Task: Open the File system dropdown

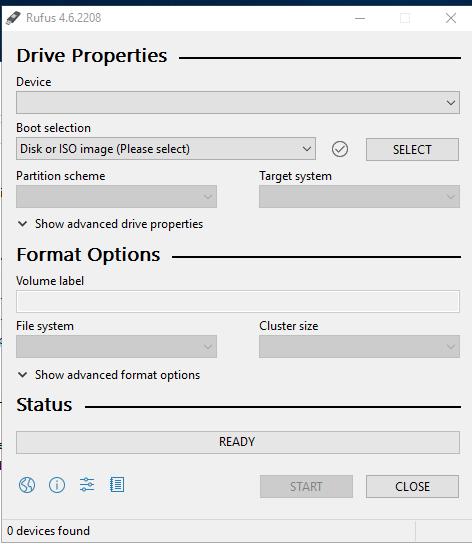Action: pos(116,346)
